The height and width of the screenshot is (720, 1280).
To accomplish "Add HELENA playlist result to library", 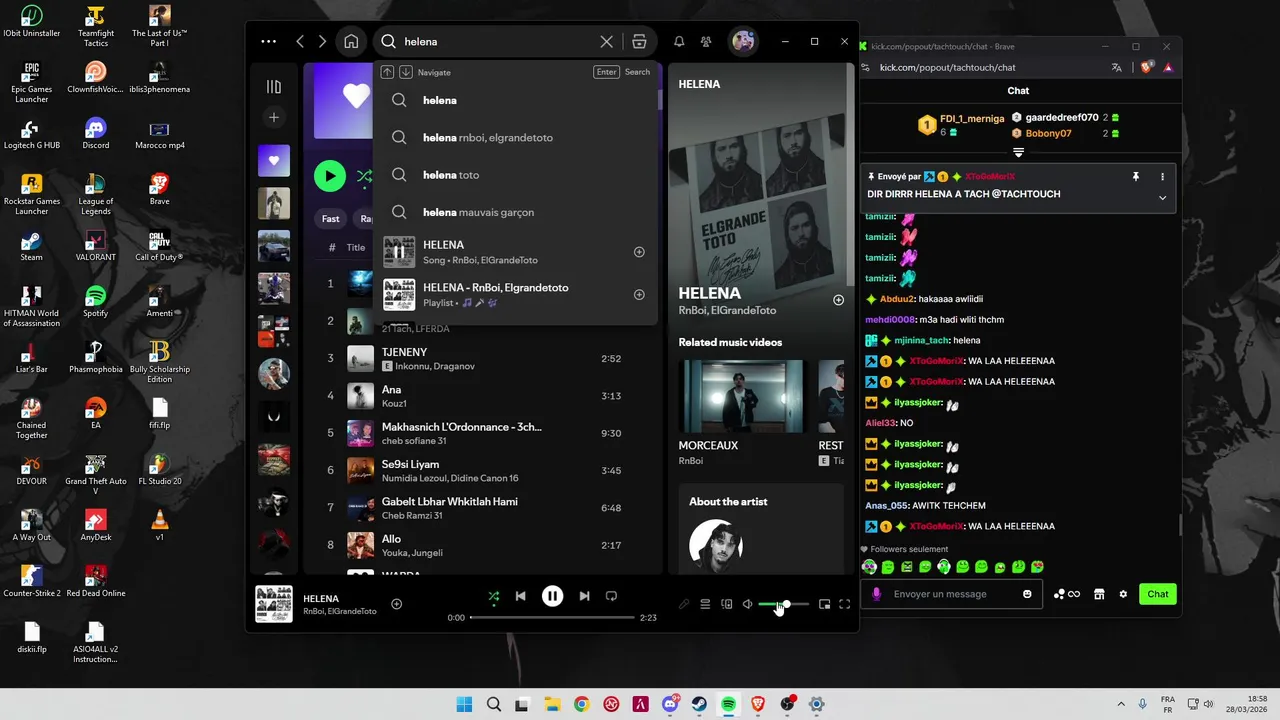I will (639, 295).
